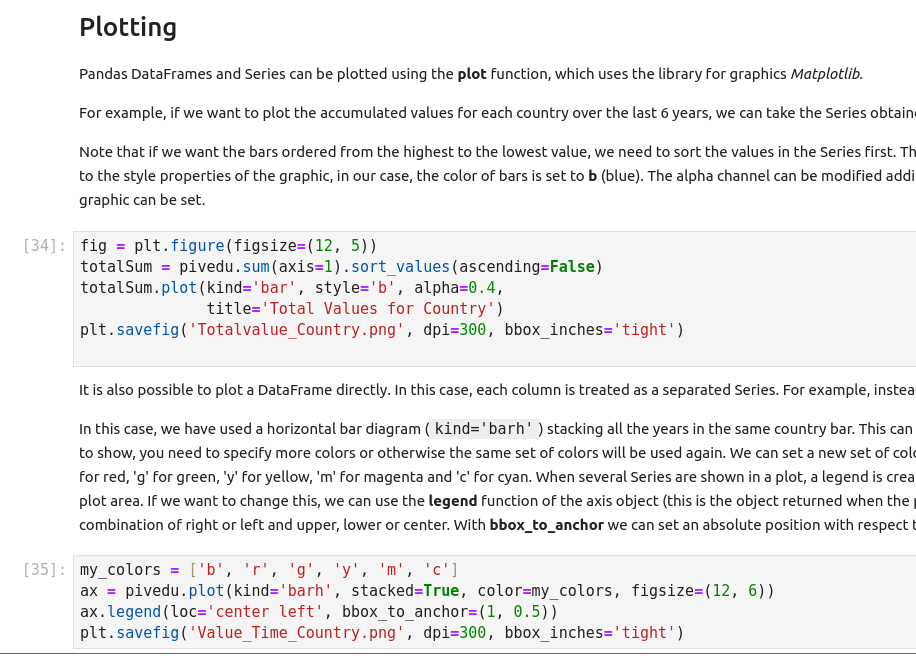Click the my_colors list definition line

click(268, 570)
